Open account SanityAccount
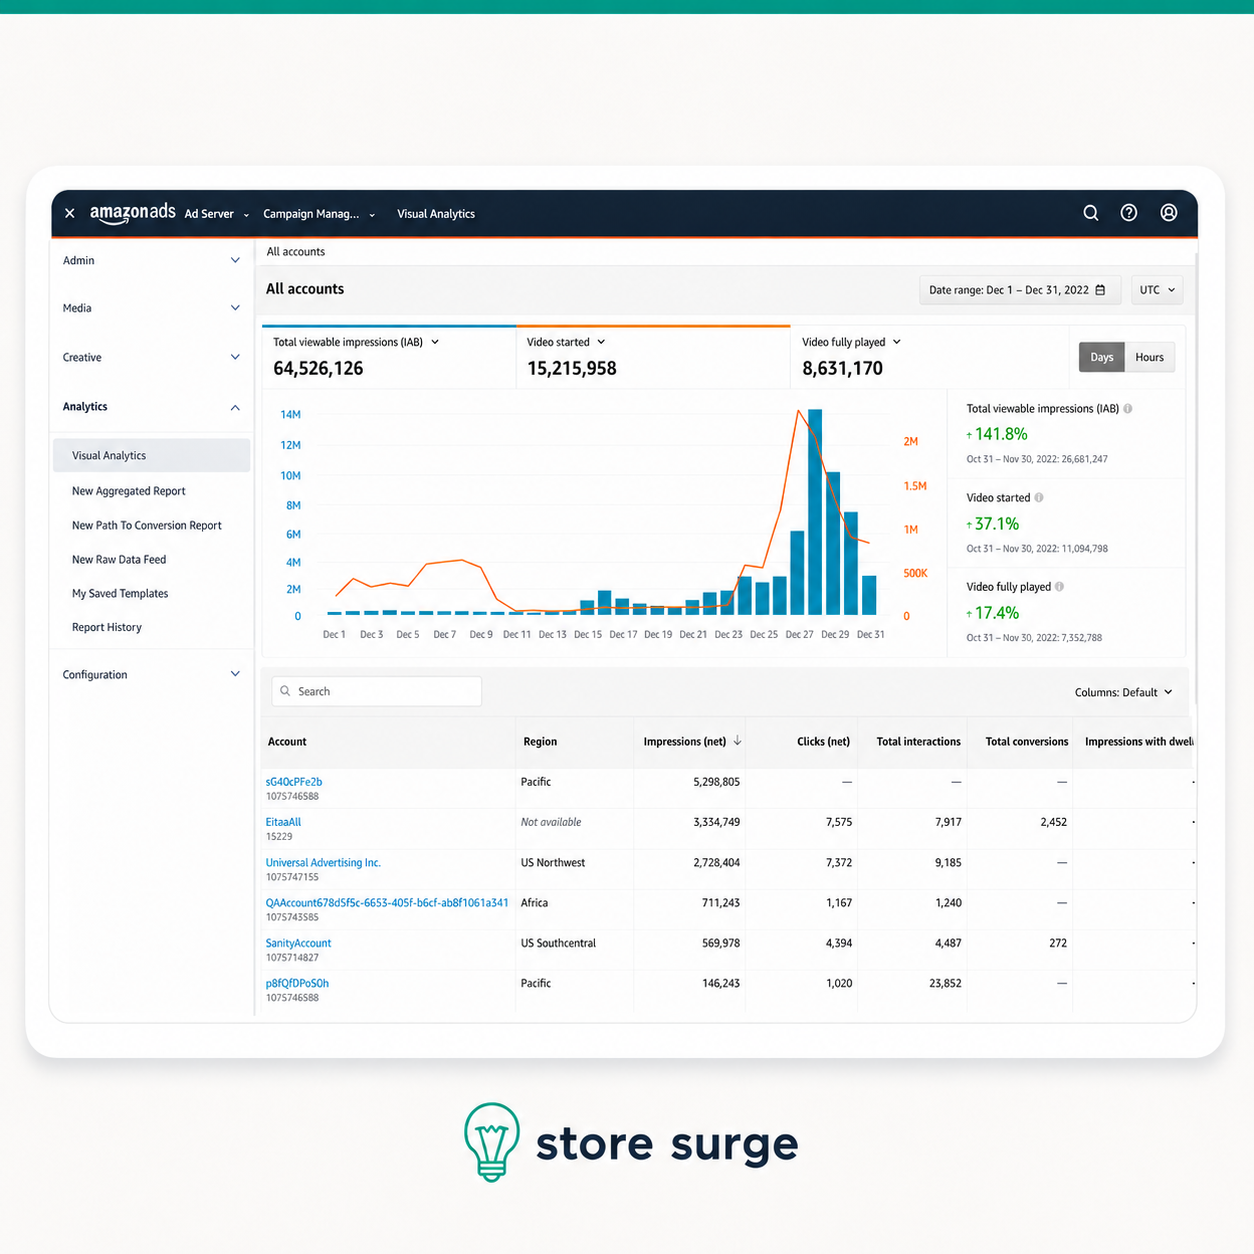This screenshot has width=1254, height=1254. [298, 943]
